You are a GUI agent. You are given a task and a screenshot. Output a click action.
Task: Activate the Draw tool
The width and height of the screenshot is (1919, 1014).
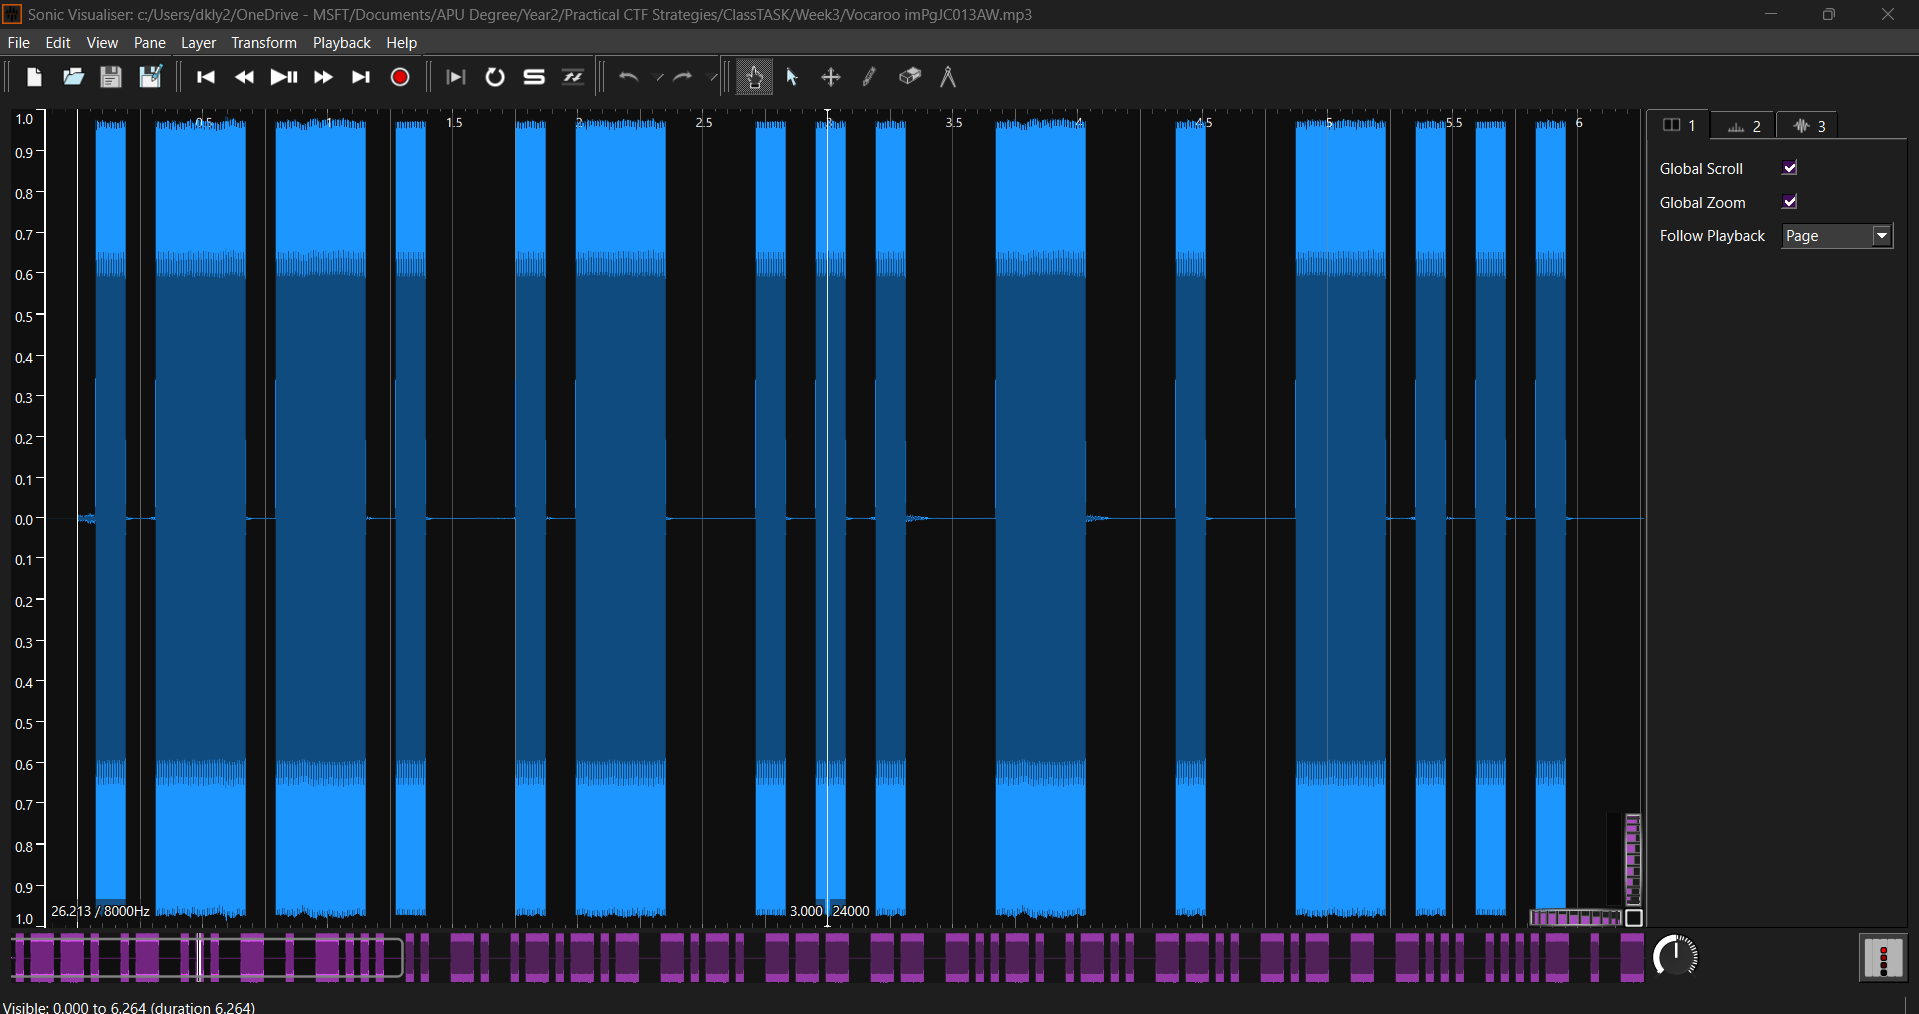click(868, 77)
